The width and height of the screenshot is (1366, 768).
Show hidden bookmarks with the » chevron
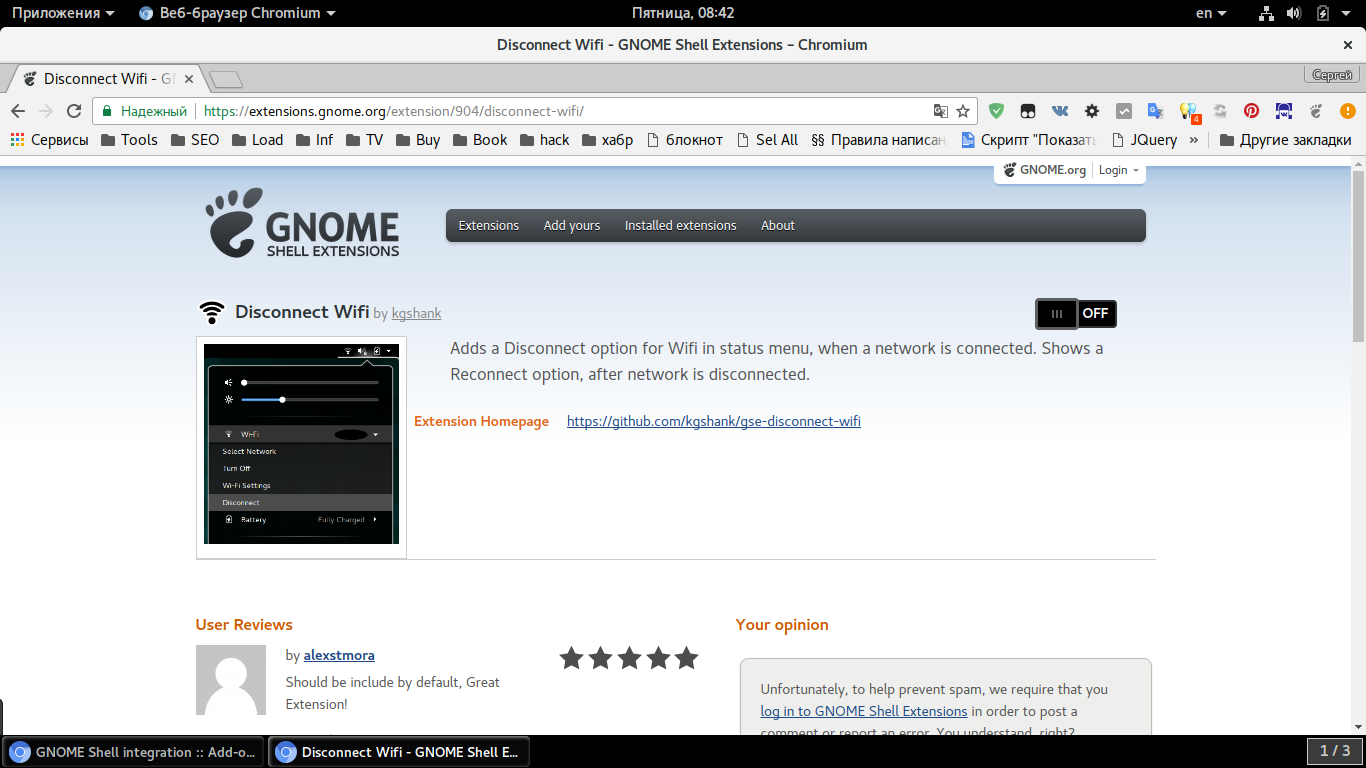(1194, 140)
